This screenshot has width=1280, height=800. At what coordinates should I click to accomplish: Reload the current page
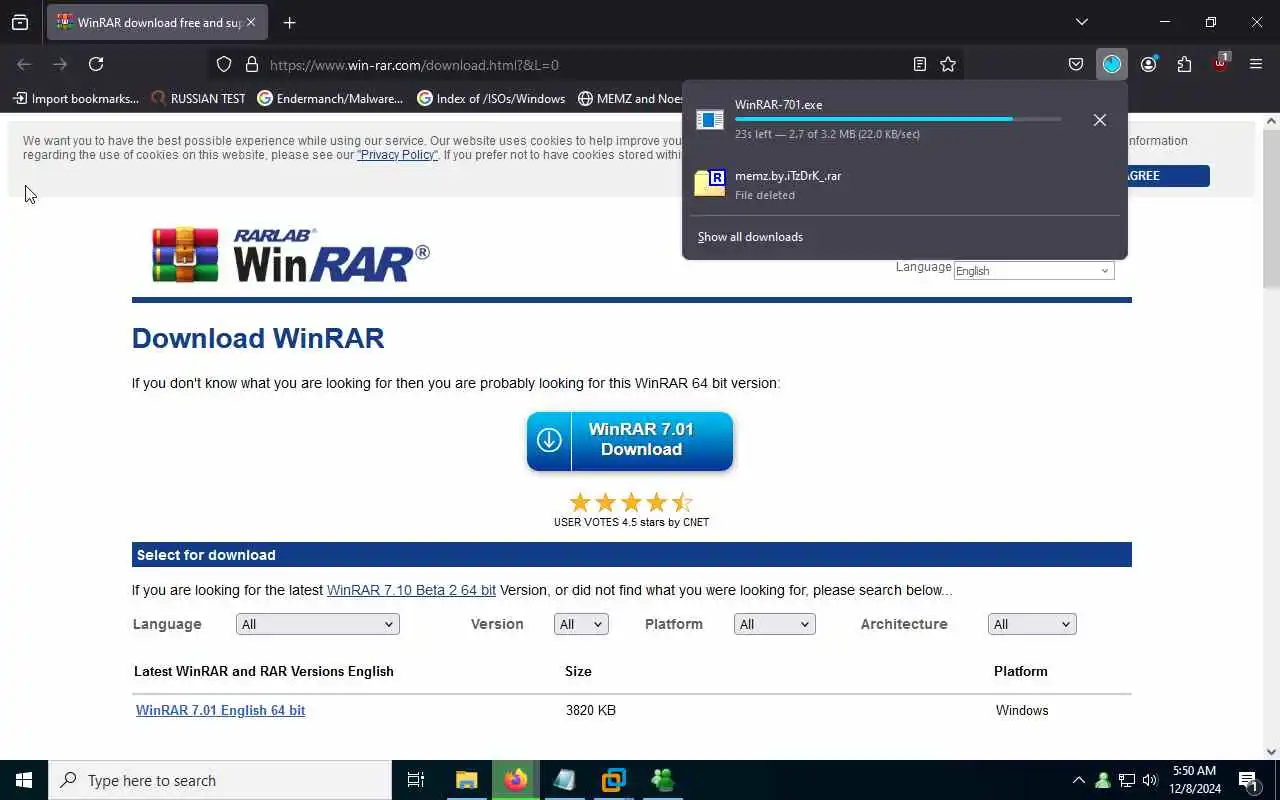96,64
